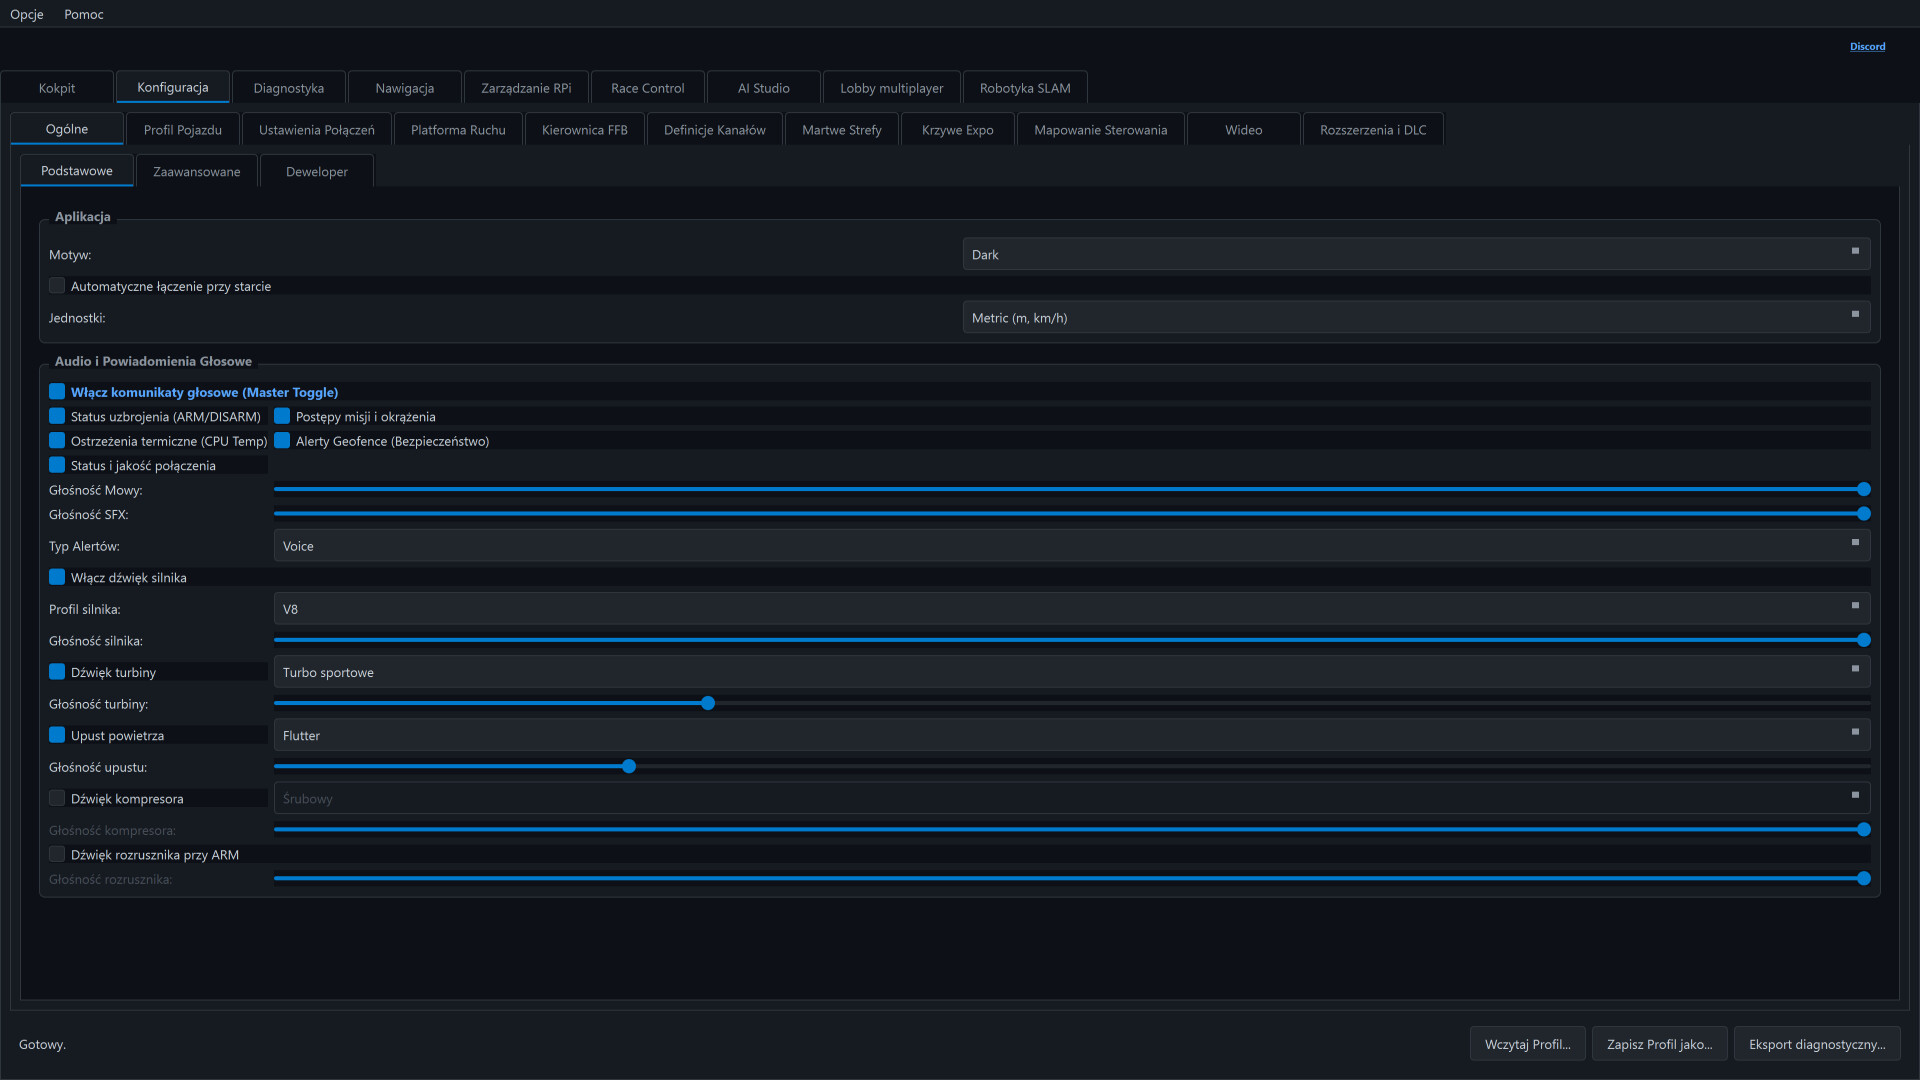Uncheck Ostrzeżenia termiczne (CPU Temp)
This screenshot has height=1080, width=1920.
tap(57, 441)
